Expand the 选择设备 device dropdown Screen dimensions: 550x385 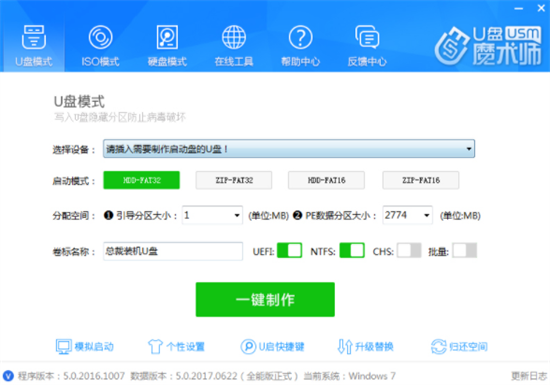[289, 149]
